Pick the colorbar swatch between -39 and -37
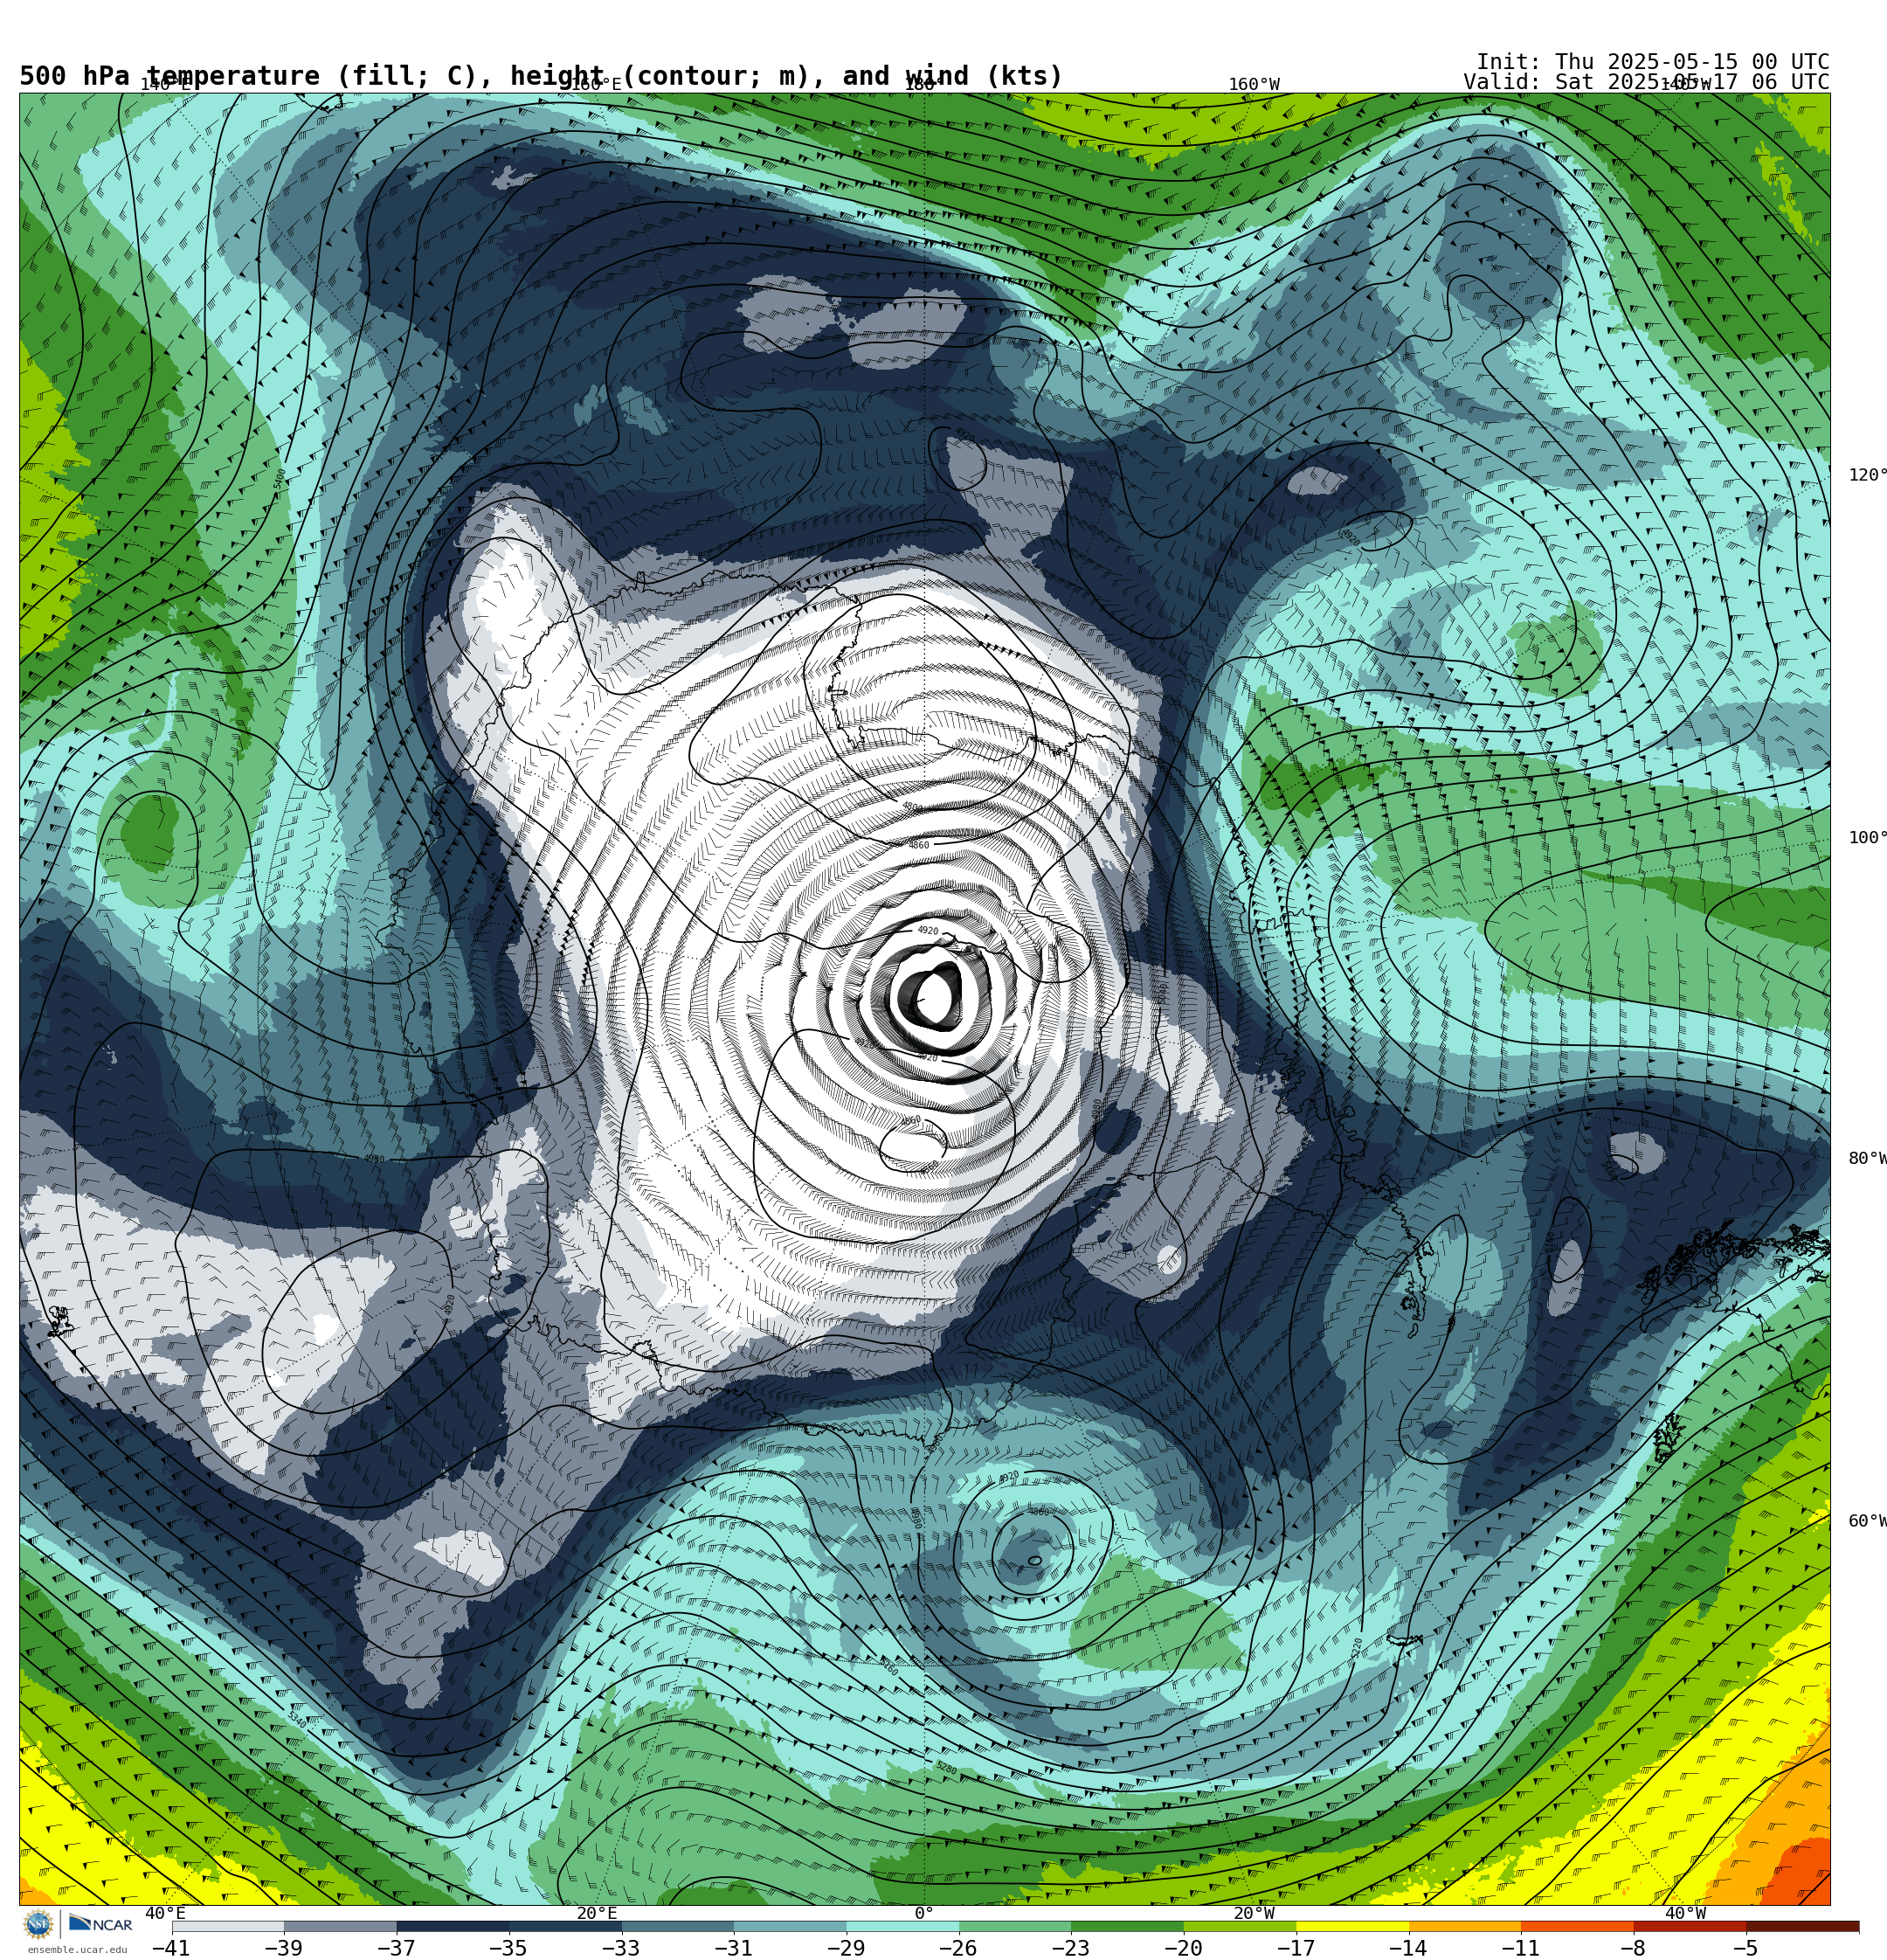 (340, 1926)
